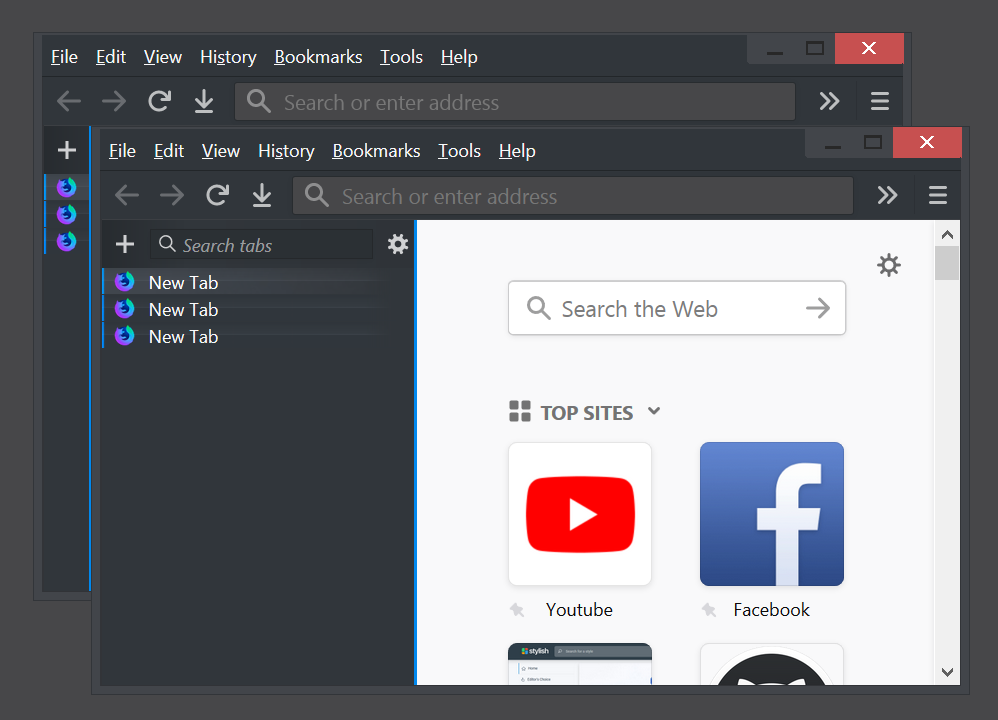Click the page scrollbar up arrow

[x=947, y=234]
